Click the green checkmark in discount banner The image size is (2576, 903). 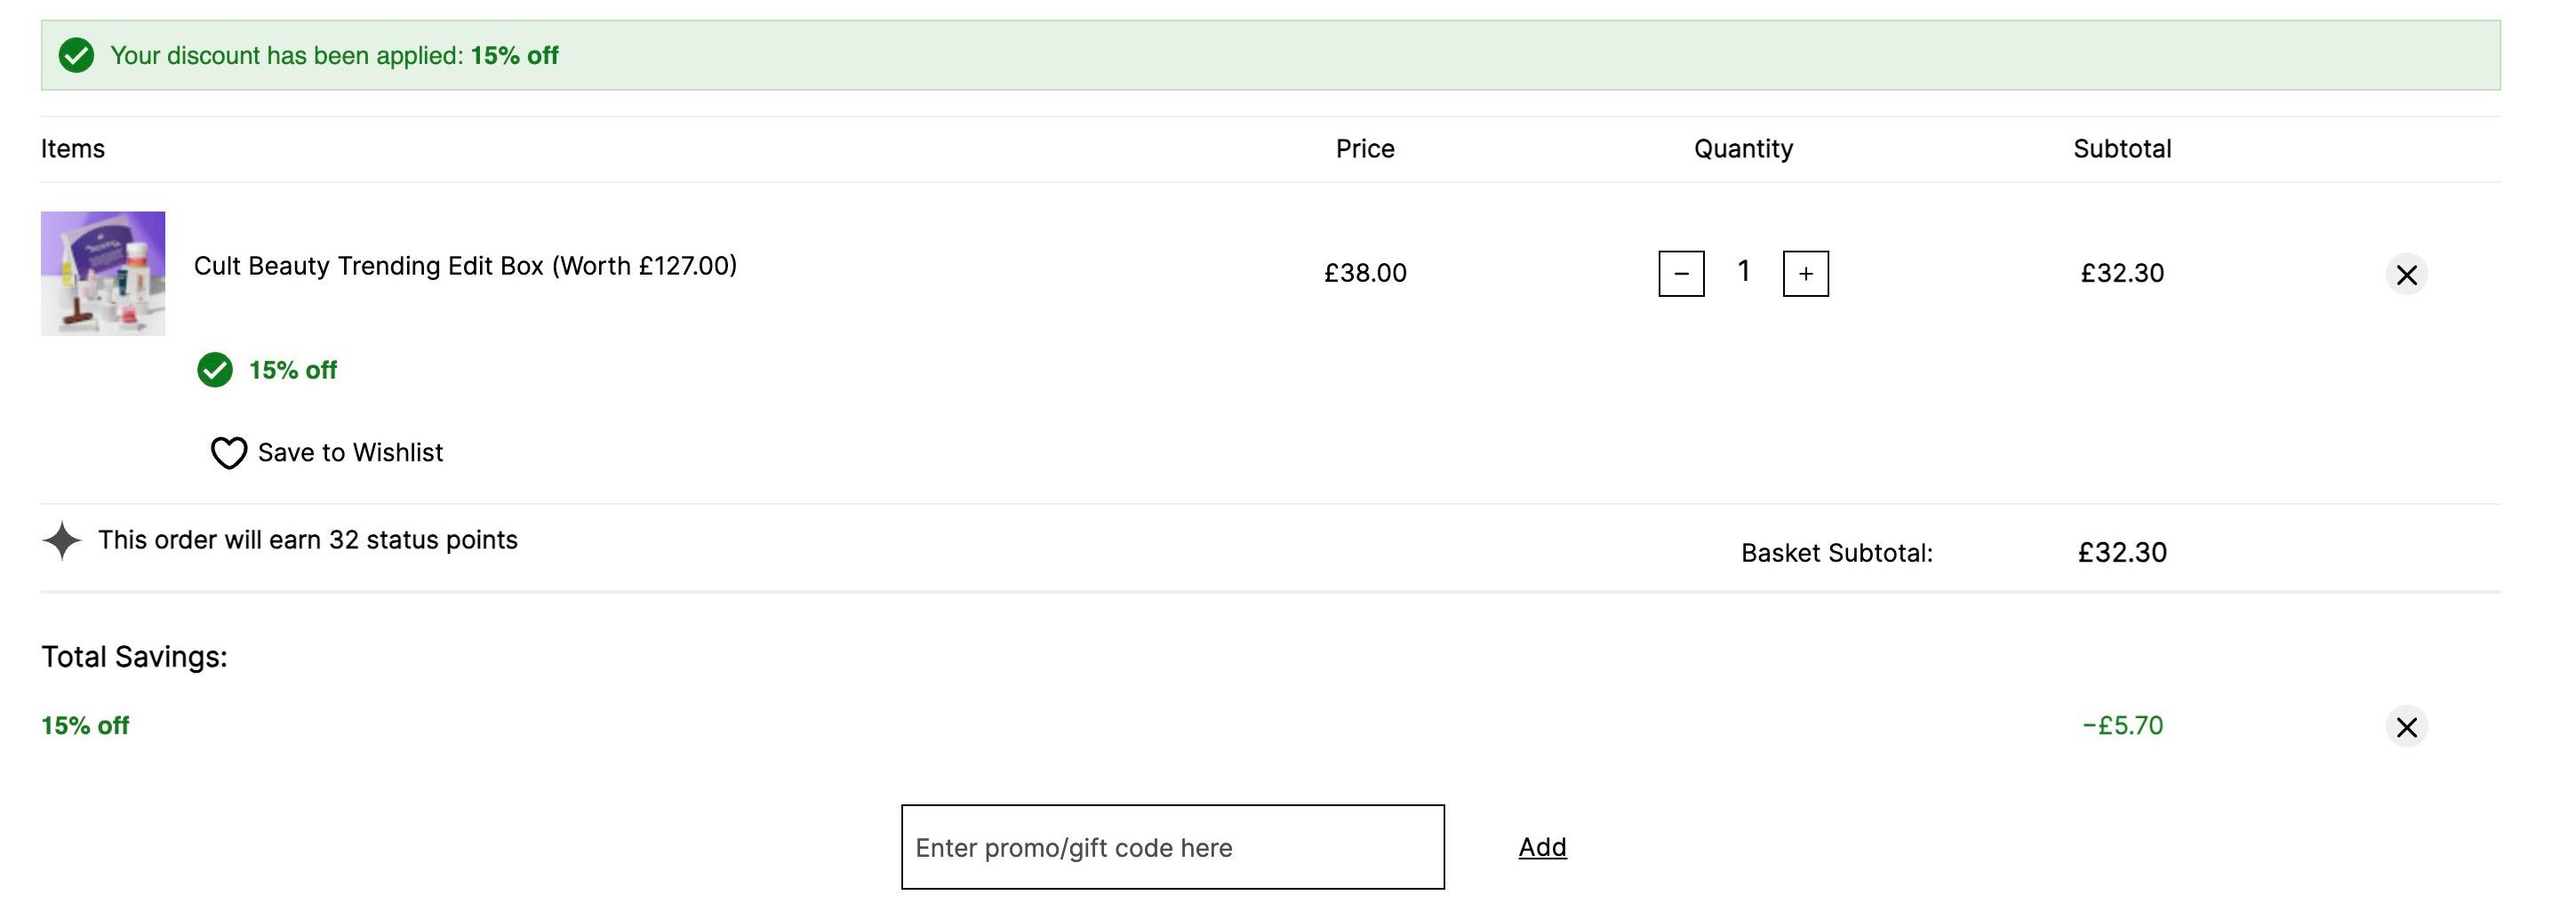tap(76, 55)
